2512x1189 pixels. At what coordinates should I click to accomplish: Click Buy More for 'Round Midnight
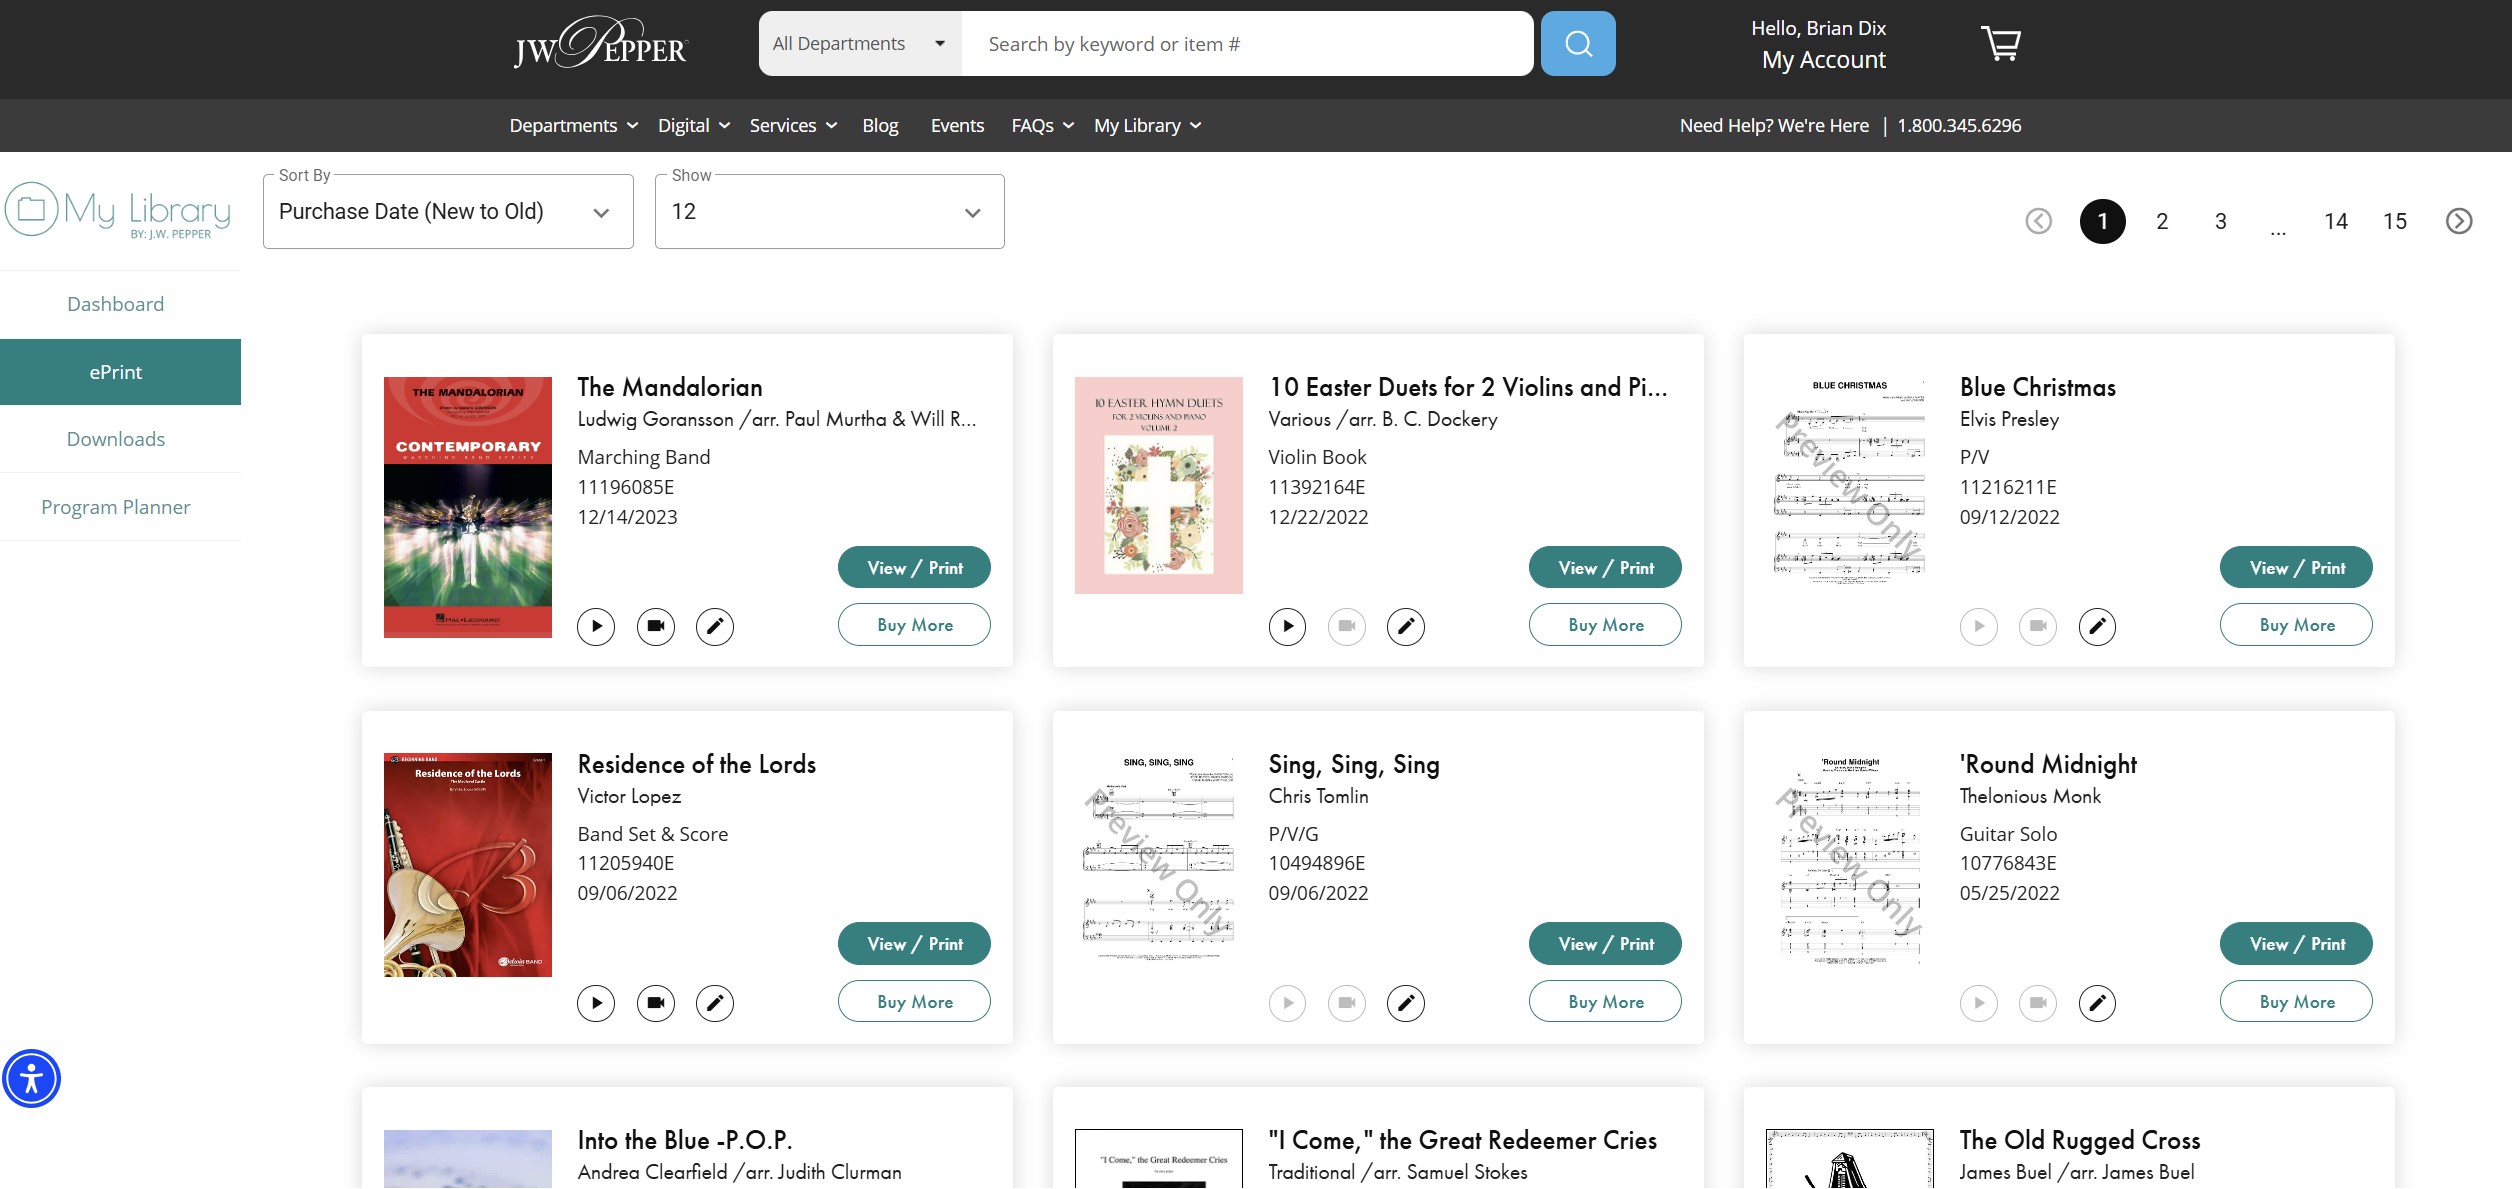(x=2296, y=1001)
